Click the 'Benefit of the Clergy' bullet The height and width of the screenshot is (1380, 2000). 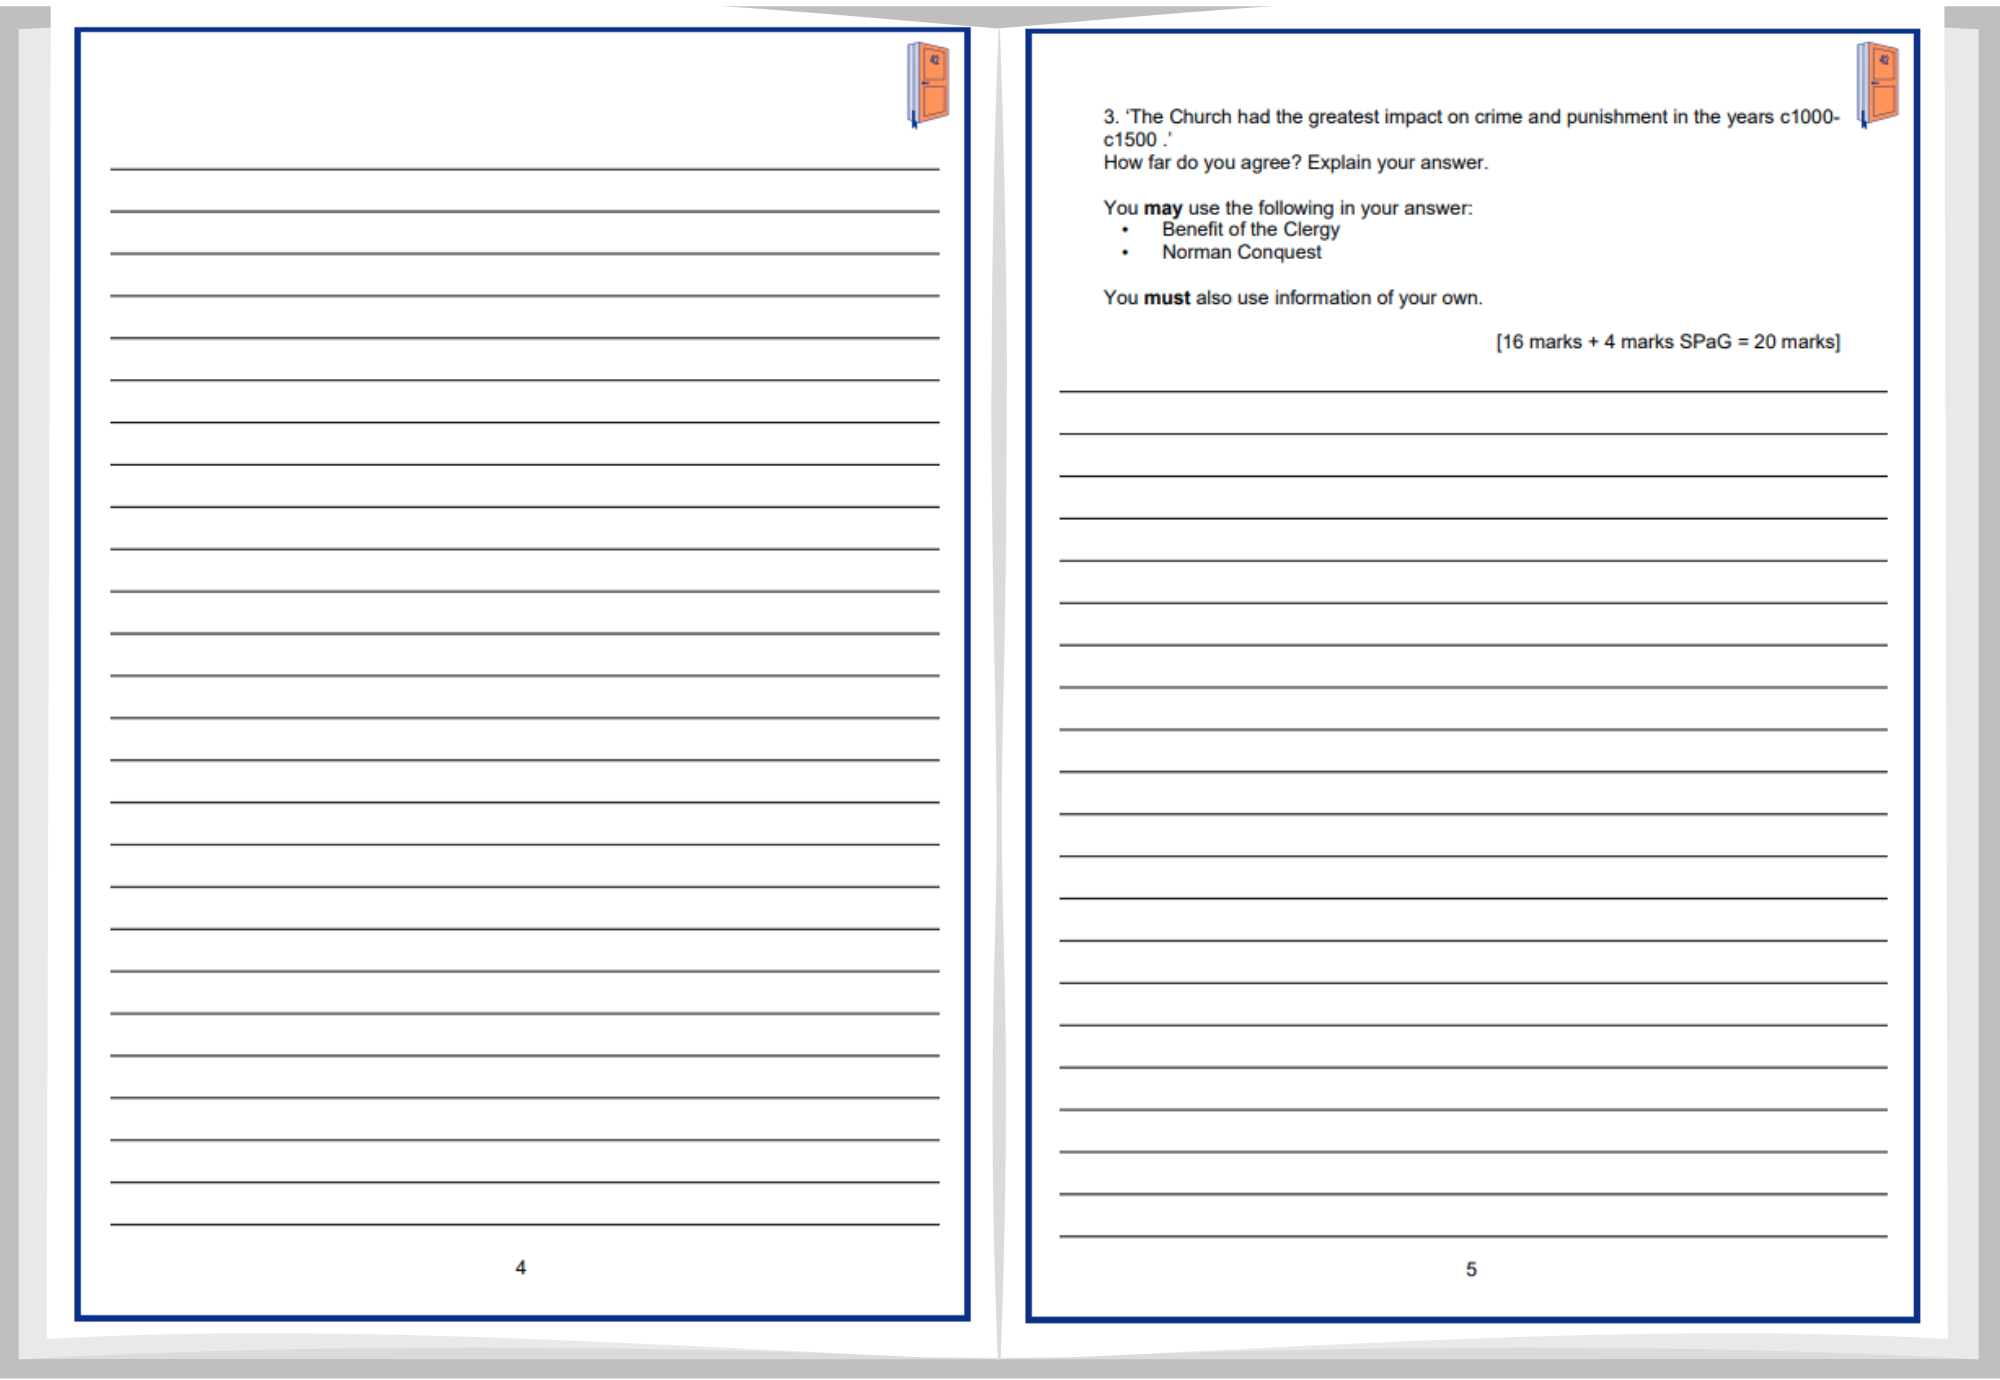tap(1250, 229)
